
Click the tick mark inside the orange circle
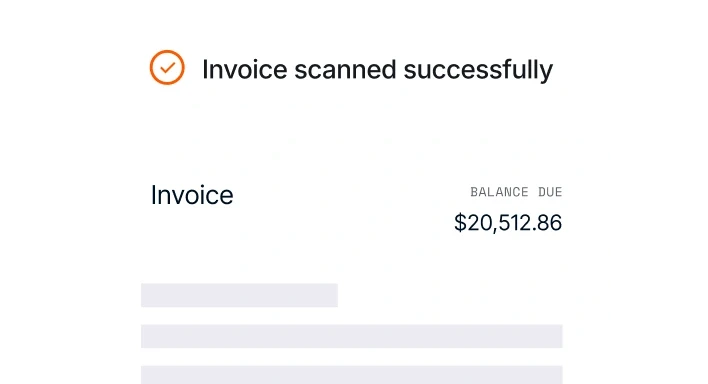tap(168, 68)
